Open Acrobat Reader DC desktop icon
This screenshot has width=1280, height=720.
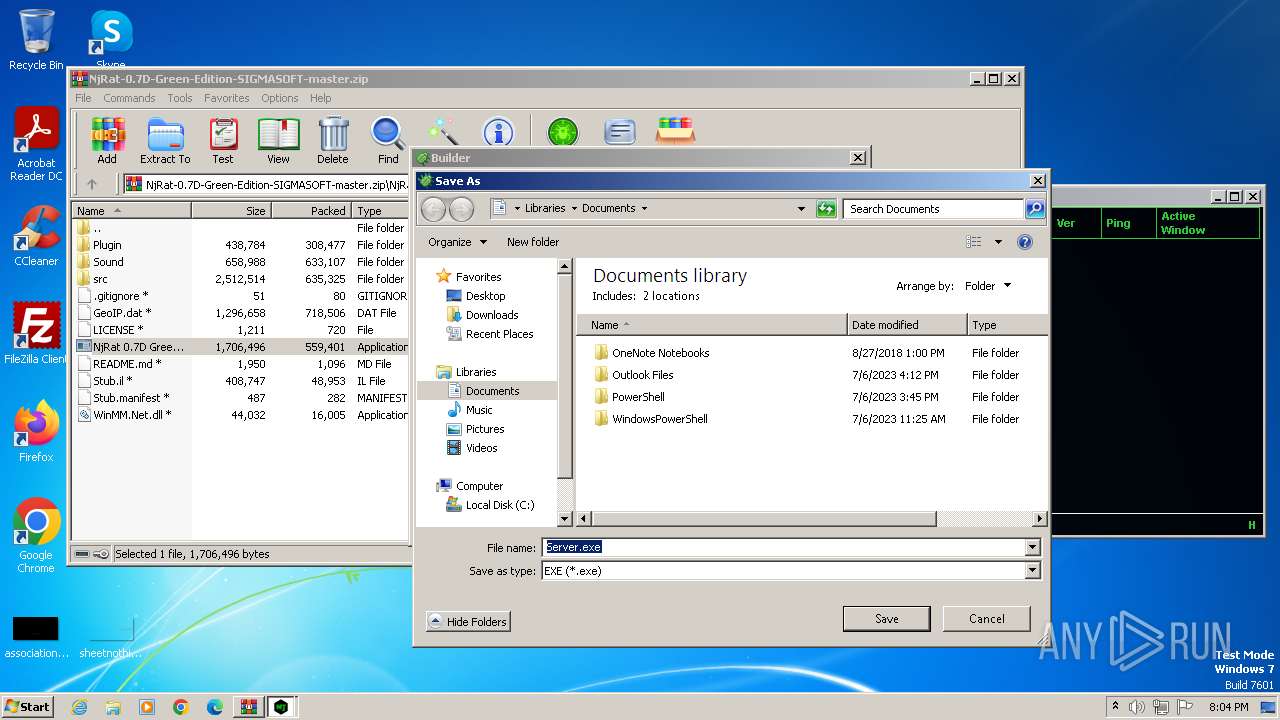(x=36, y=145)
